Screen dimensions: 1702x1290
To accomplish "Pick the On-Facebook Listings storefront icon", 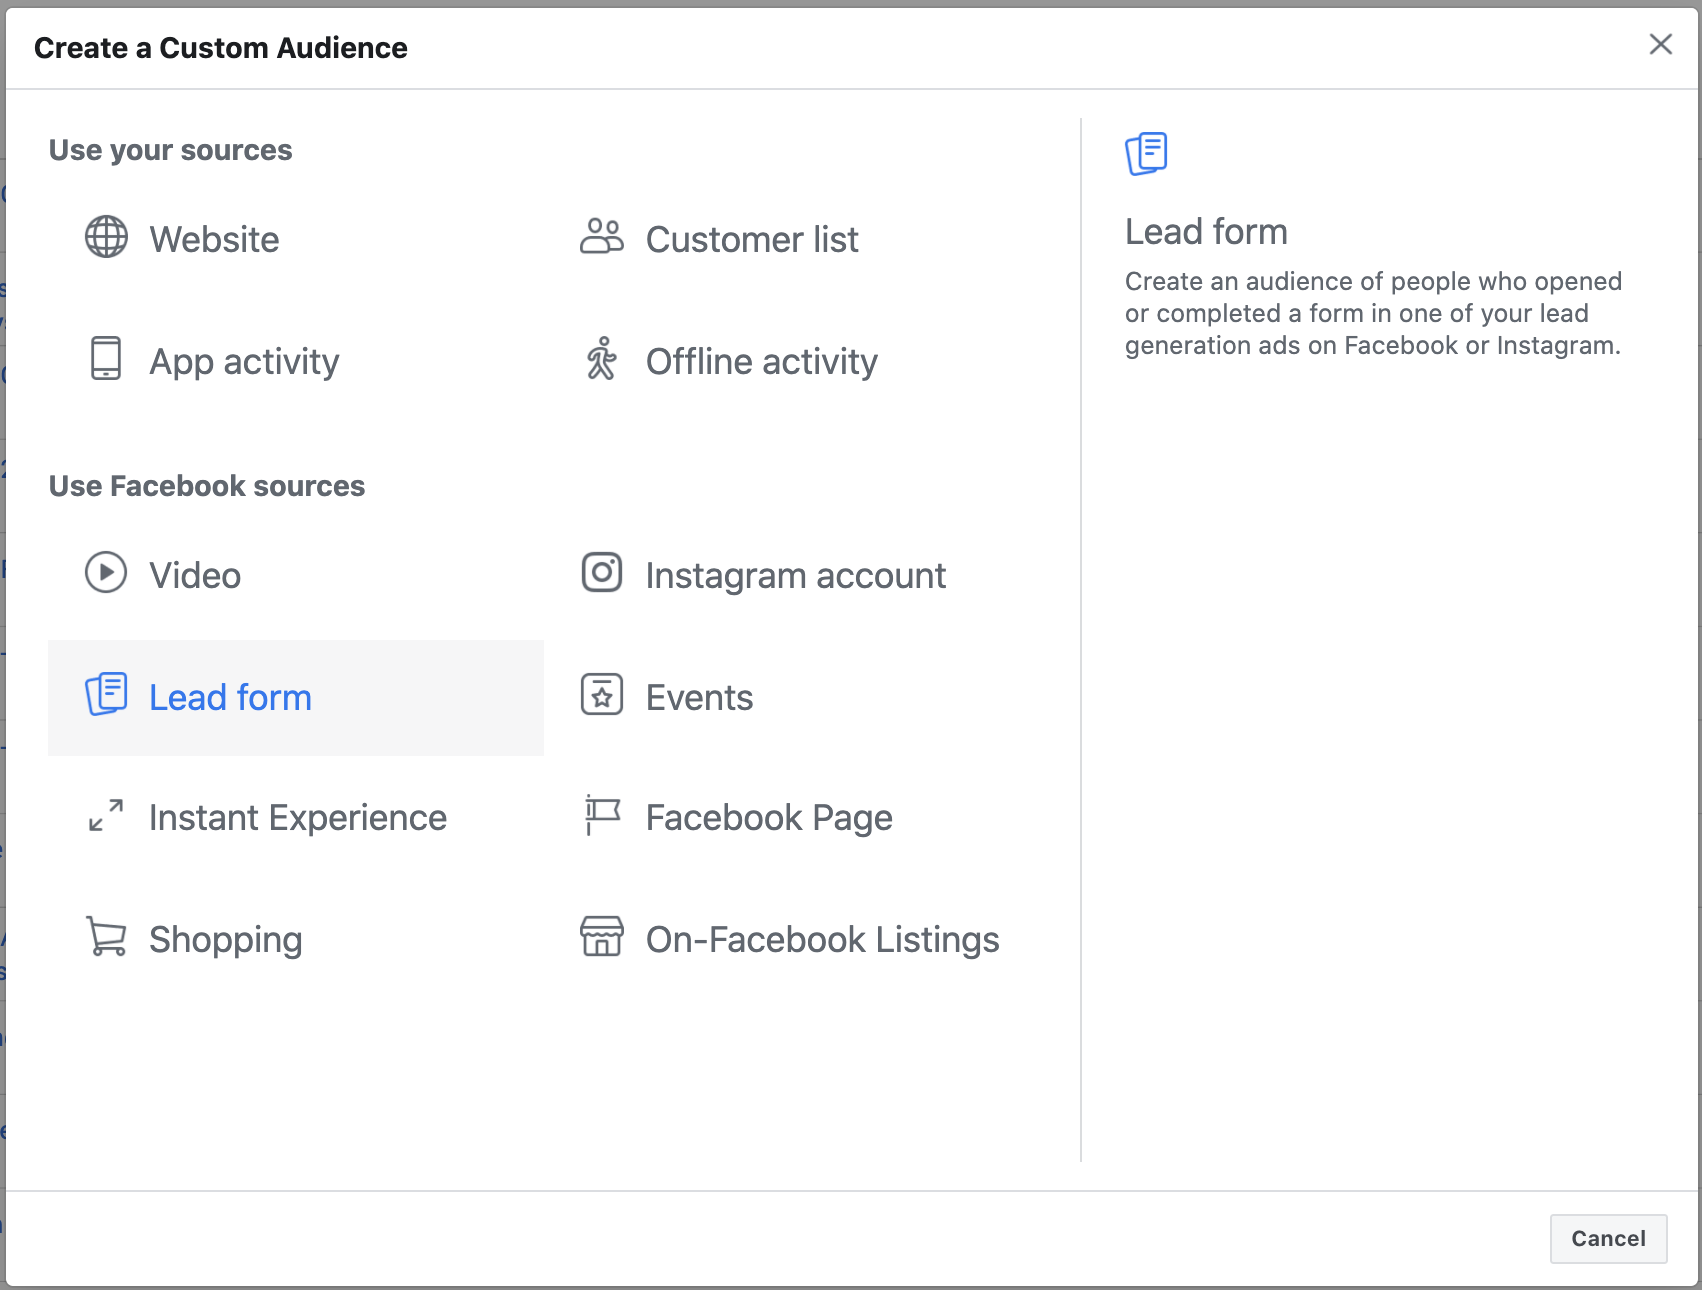I will tap(602, 937).
